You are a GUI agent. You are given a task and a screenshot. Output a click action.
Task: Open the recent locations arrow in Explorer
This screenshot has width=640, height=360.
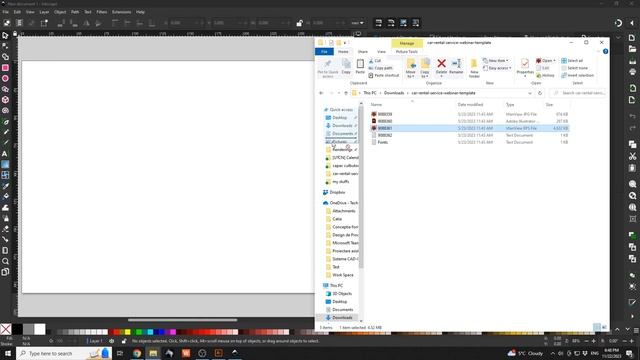(x=339, y=93)
